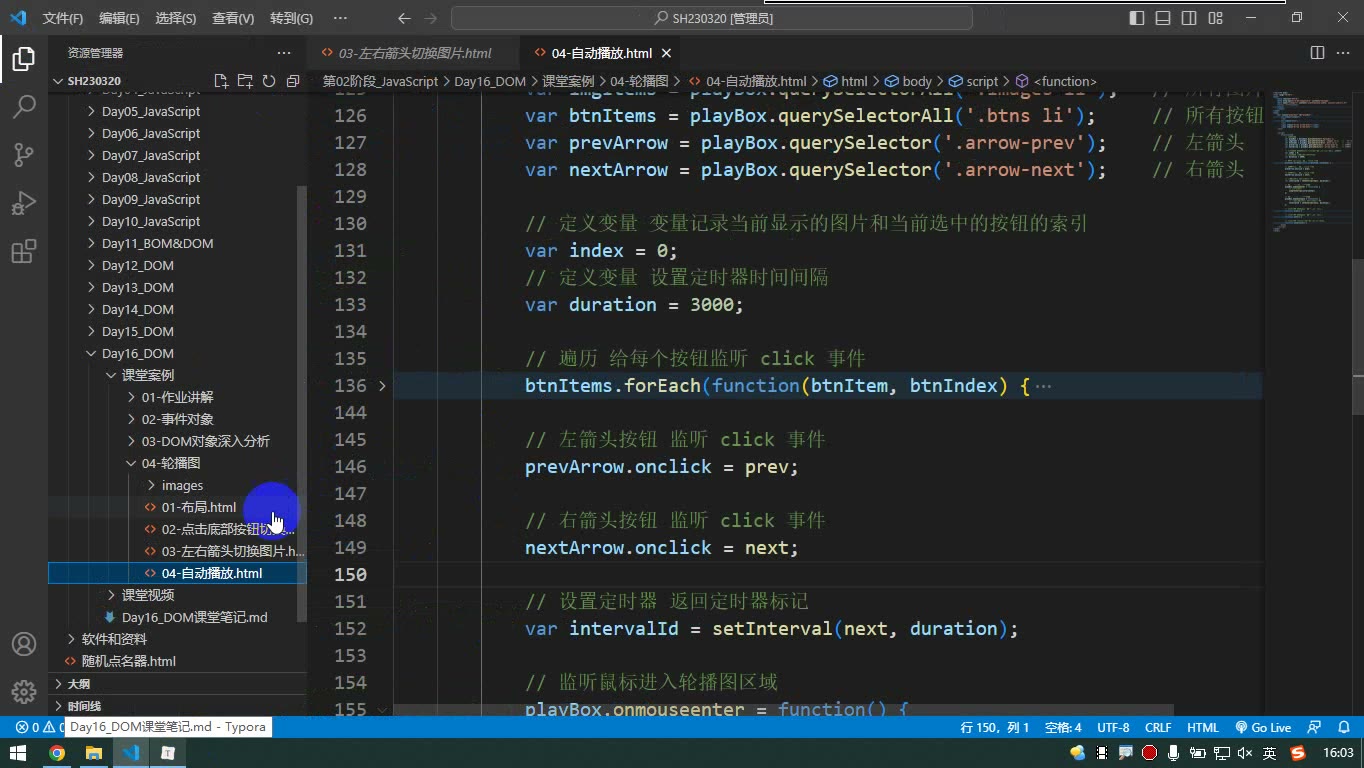Image resolution: width=1364 pixels, height=768 pixels.
Task: Switch to 03-左右箭头切换图片.html tab
Action: point(414,53)
